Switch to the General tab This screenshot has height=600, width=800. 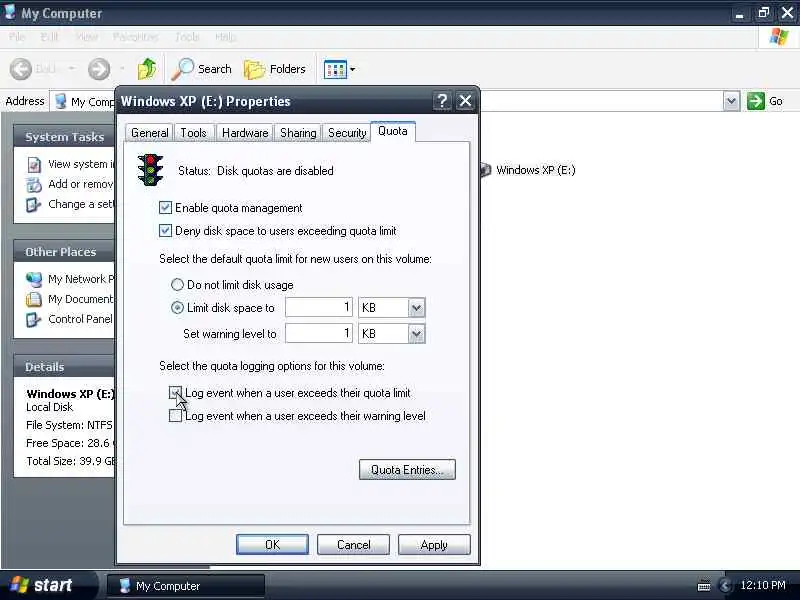pyautogui.click(x=149, y=133)
